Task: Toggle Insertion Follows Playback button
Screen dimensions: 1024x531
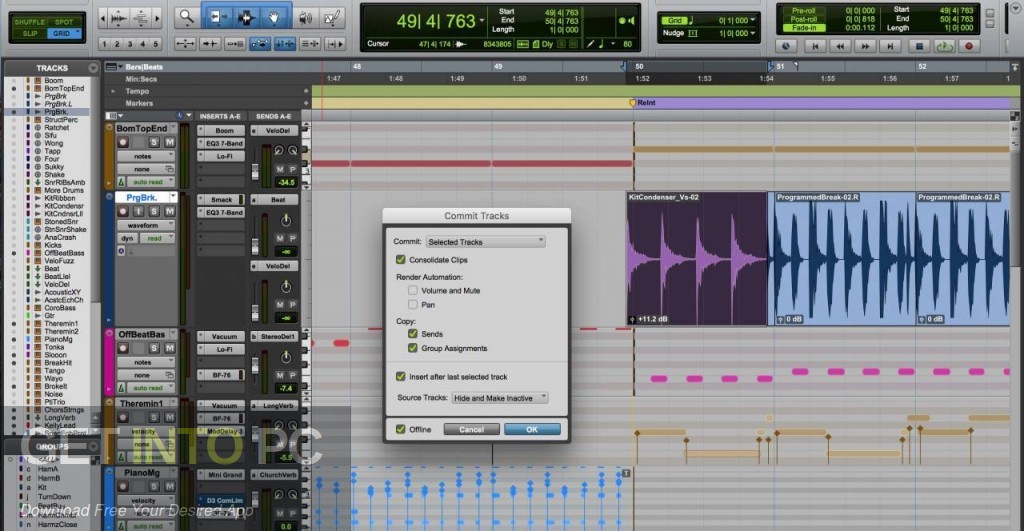Action: click(334, 44)
